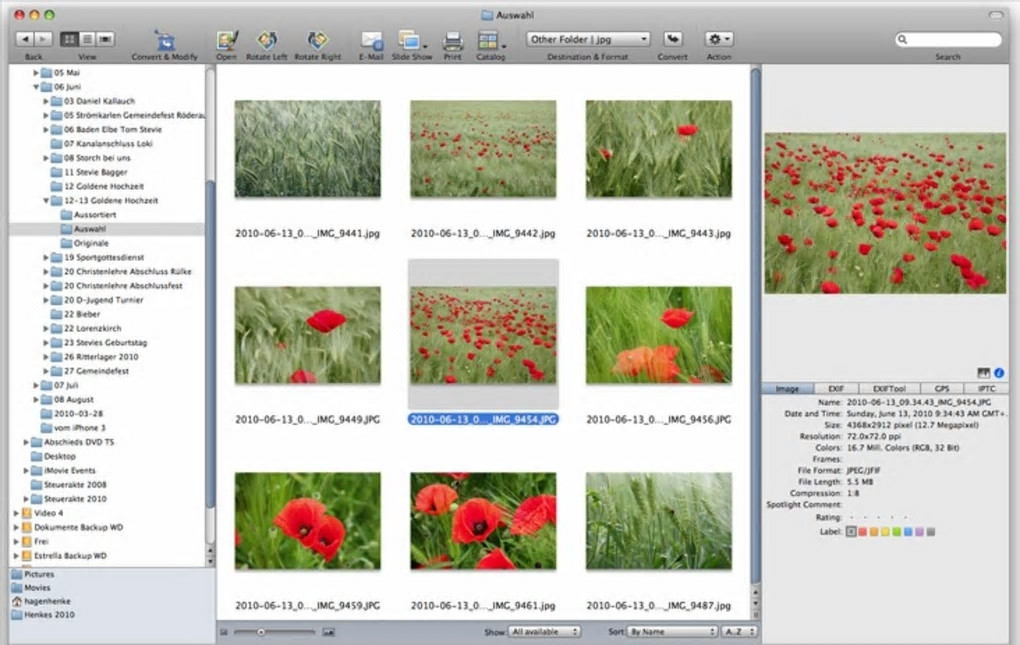Screen dimensions: 1020x645
Task: Click the Rotate Right toolbar icon
Action: click(x=318, y=41)
